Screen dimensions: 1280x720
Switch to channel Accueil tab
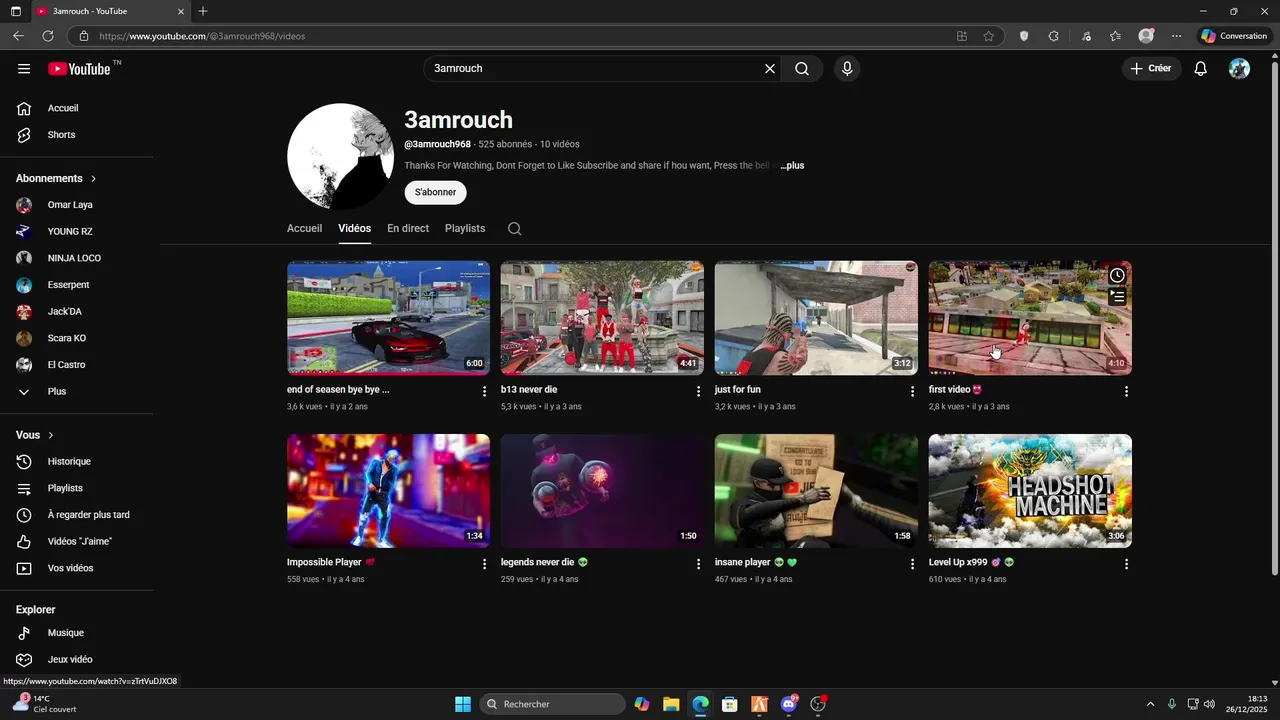click(304, 229)
